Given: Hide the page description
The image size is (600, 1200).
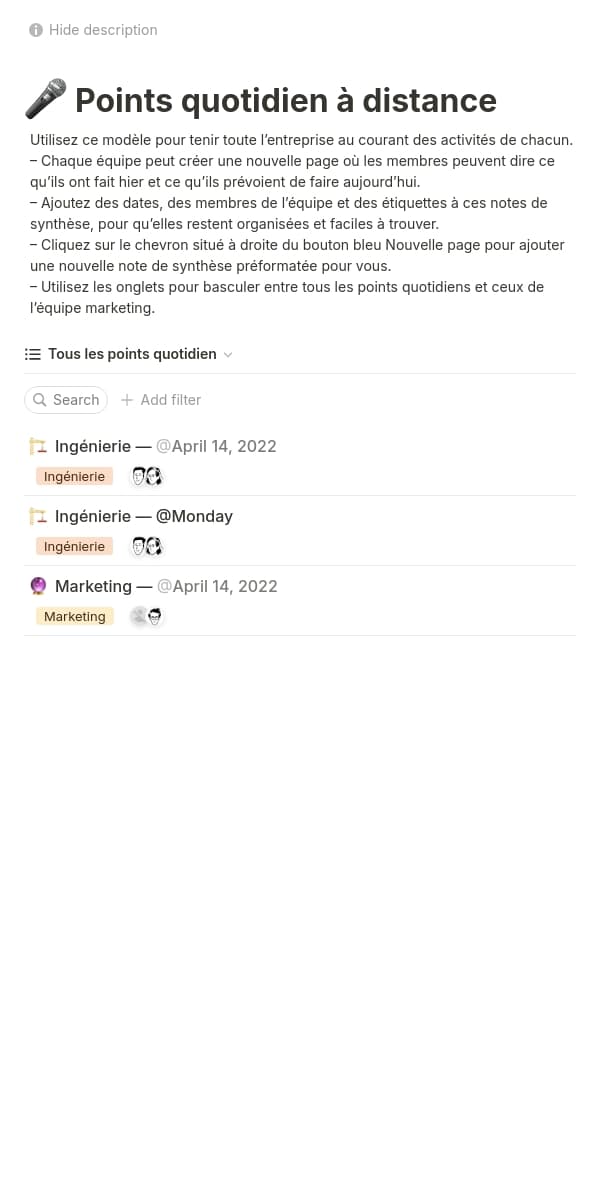Looking at the screenshot, I should pyautogui.click(x=103, y=30).
